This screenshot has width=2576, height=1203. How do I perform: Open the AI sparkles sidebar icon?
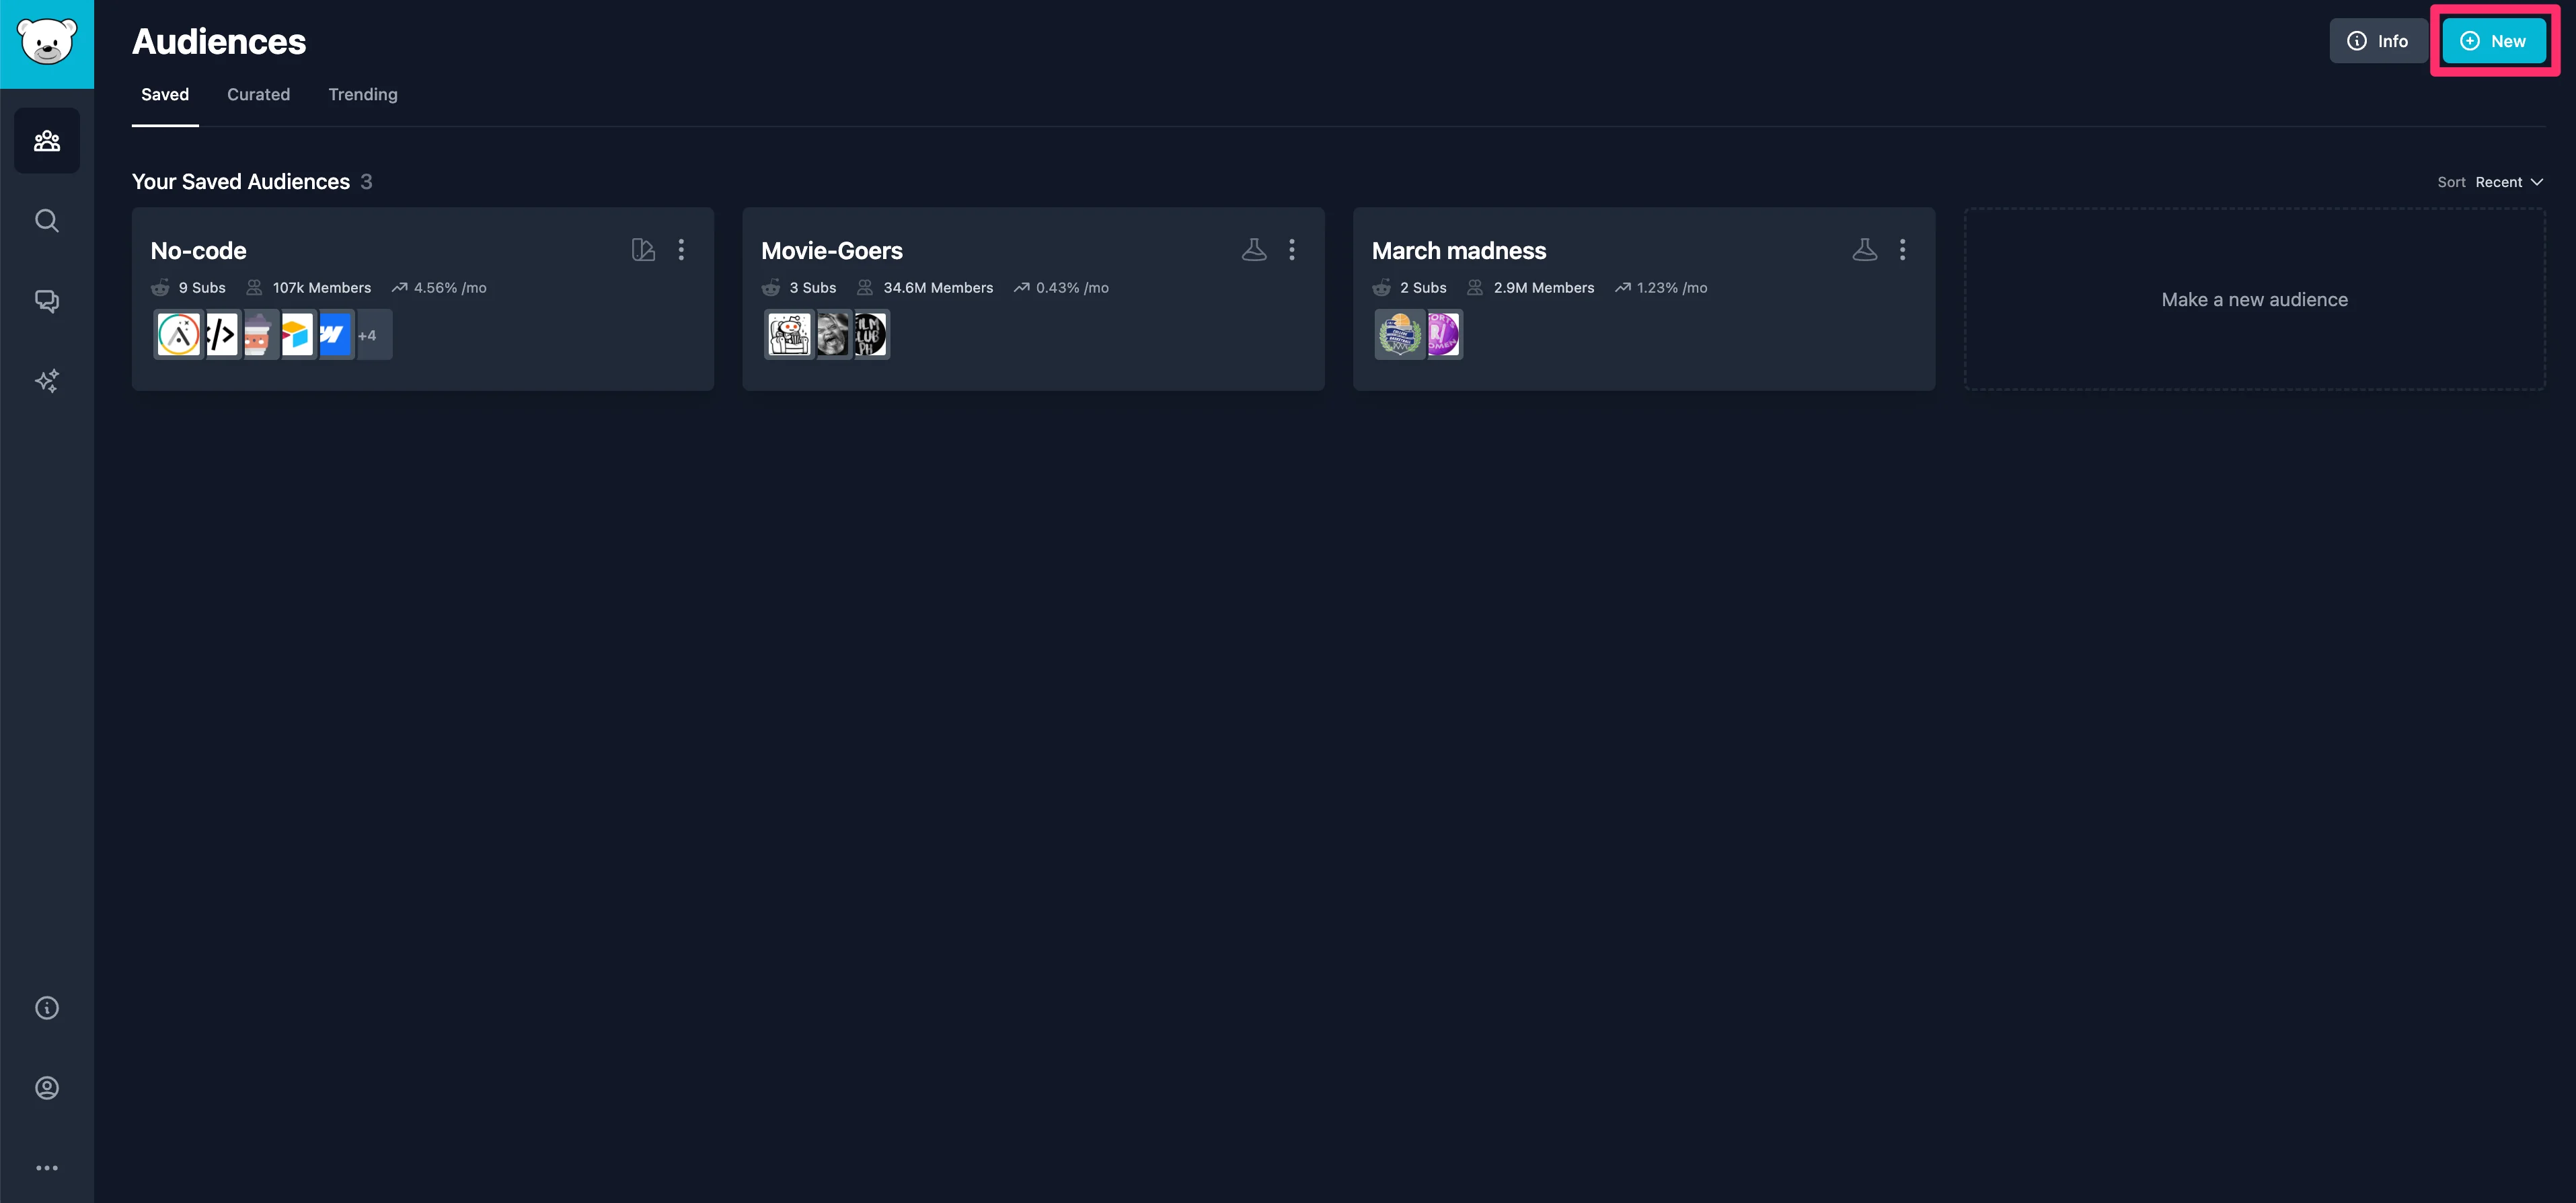(47, 381)
